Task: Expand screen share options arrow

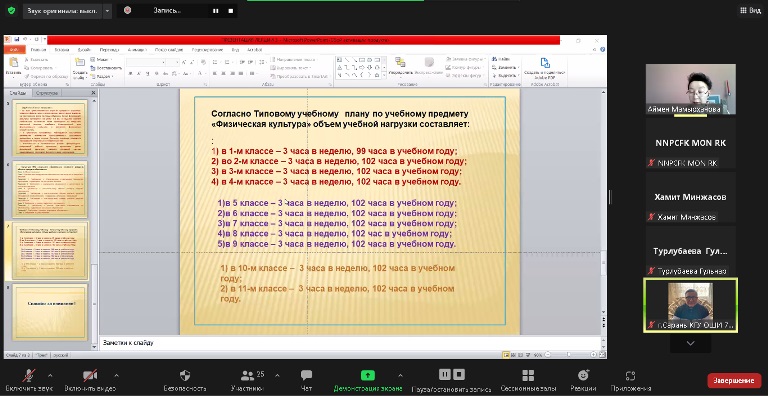Action: point(400,375)
